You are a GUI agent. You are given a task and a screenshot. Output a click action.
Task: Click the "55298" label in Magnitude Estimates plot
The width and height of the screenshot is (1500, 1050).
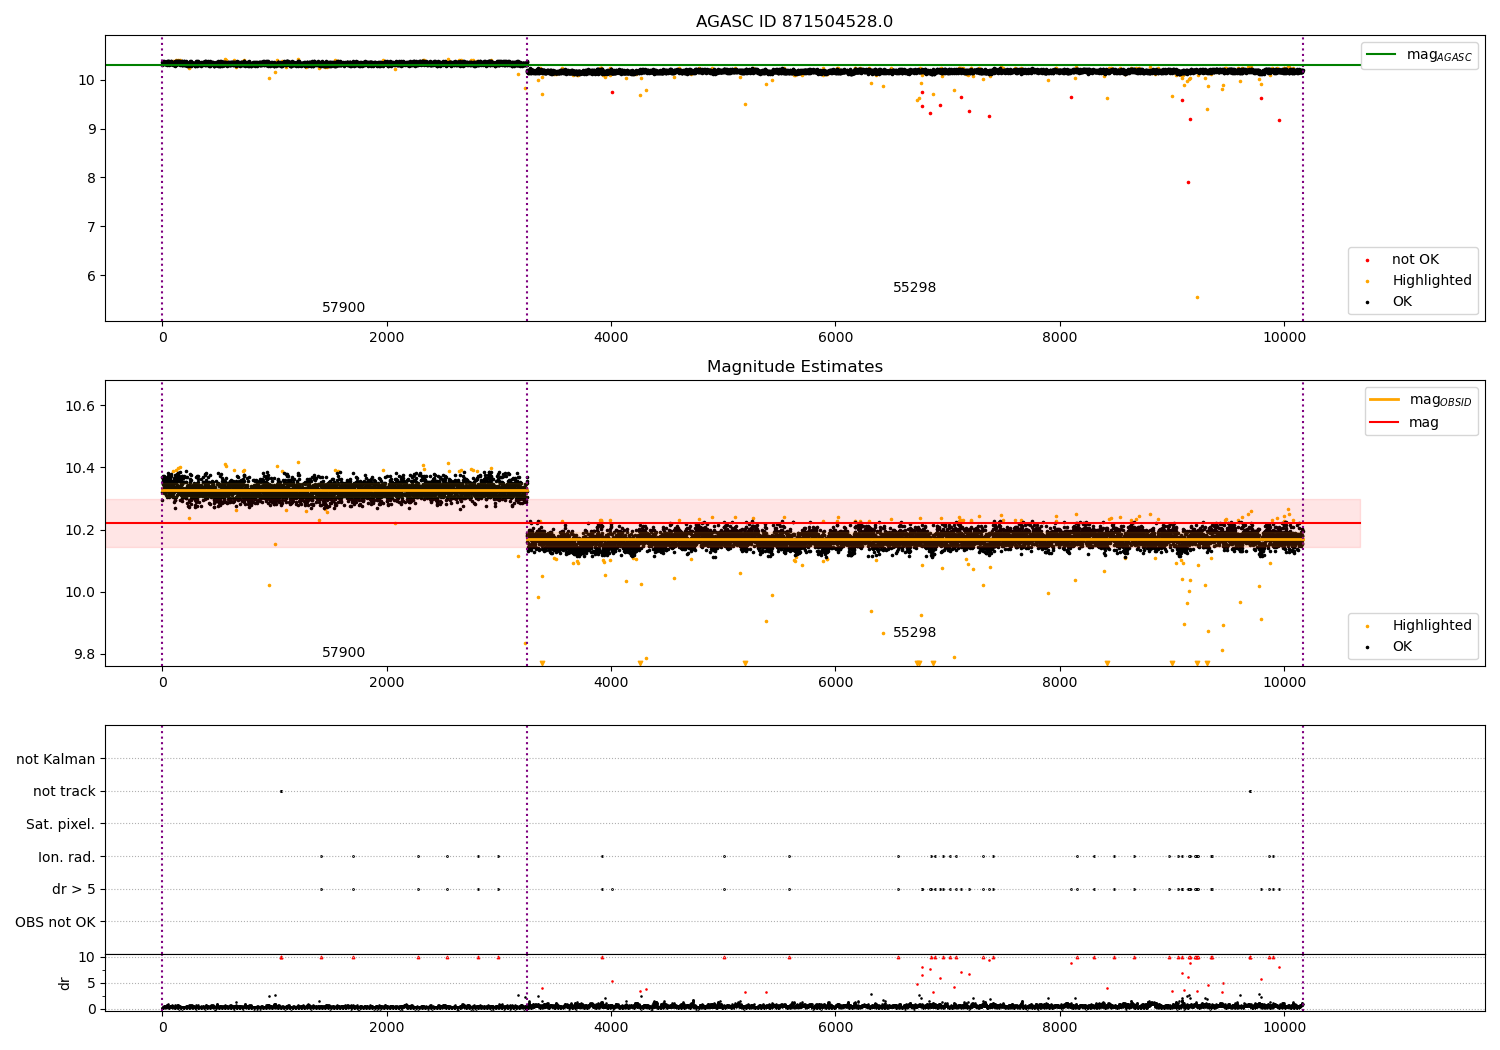914,633
